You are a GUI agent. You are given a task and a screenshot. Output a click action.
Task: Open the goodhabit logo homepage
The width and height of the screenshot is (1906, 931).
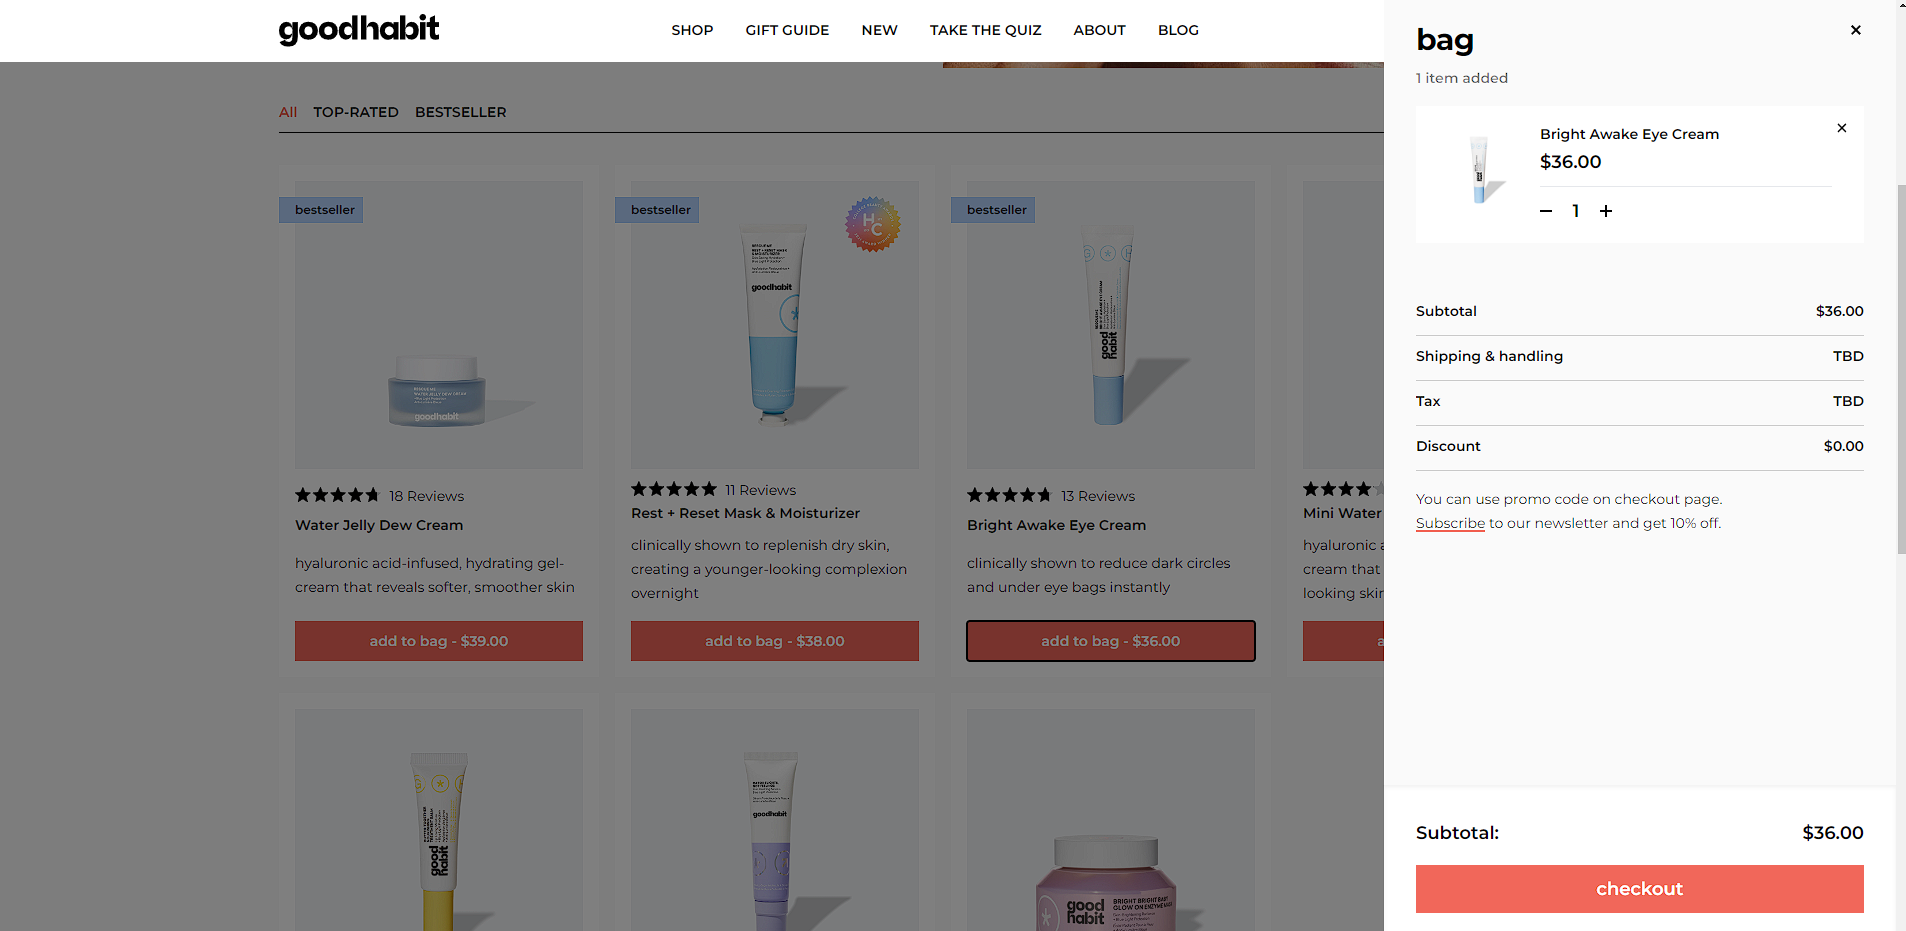tap(359, 29)
